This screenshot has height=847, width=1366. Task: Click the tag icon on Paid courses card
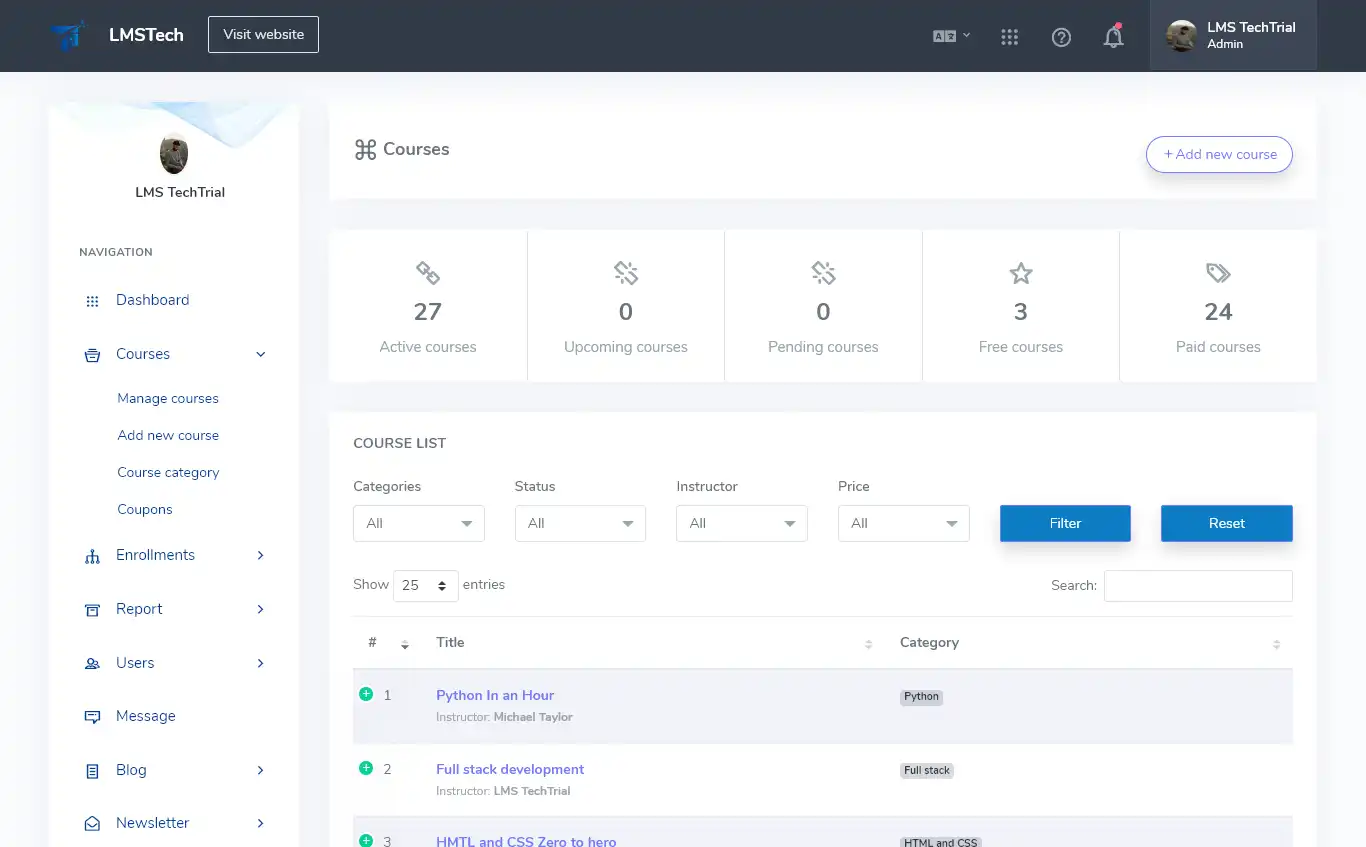1218,272
